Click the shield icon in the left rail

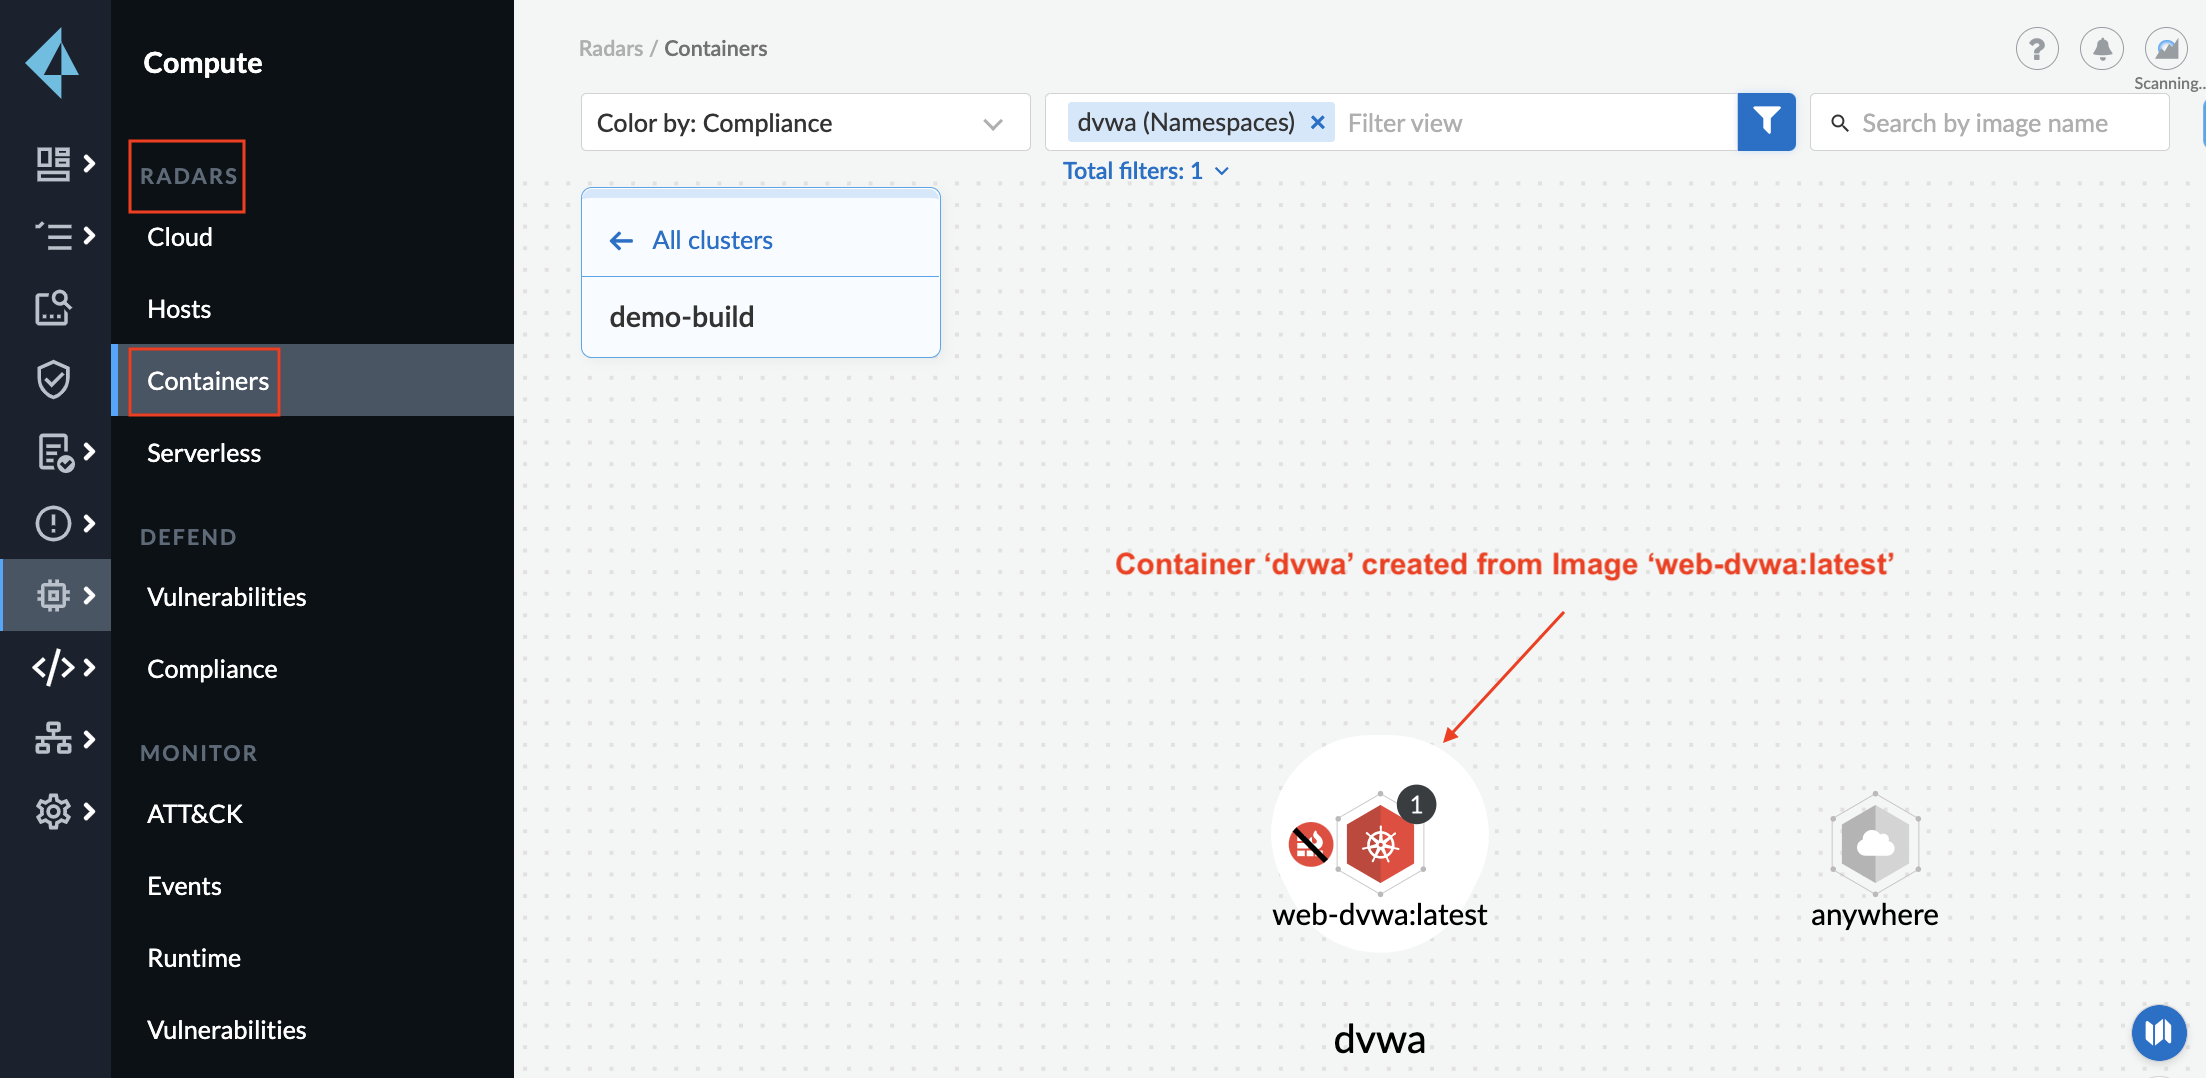(53, 380)
